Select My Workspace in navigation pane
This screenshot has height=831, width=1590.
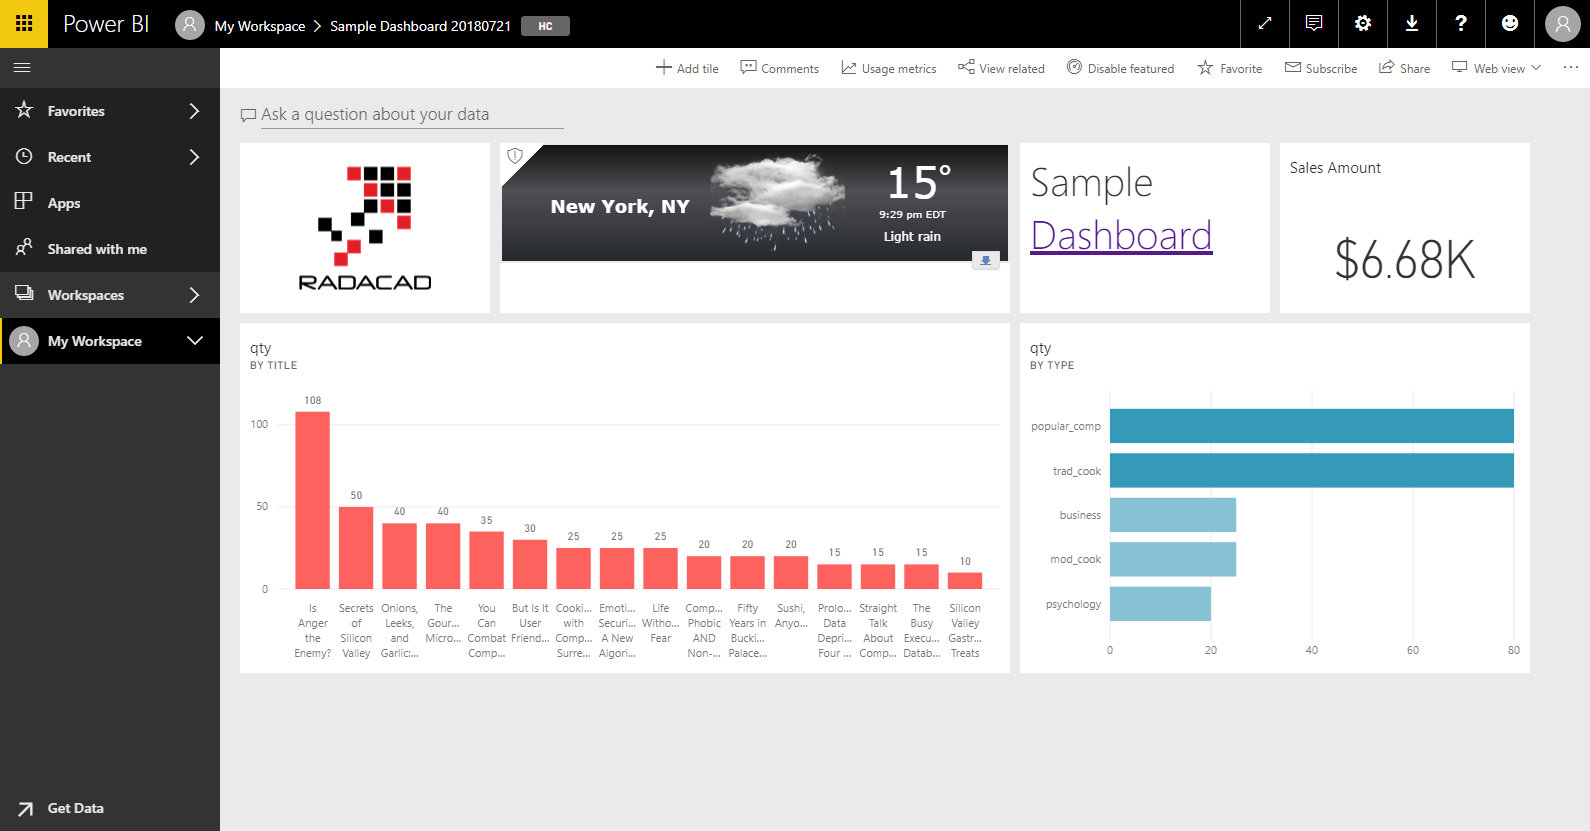click(110, 341)
